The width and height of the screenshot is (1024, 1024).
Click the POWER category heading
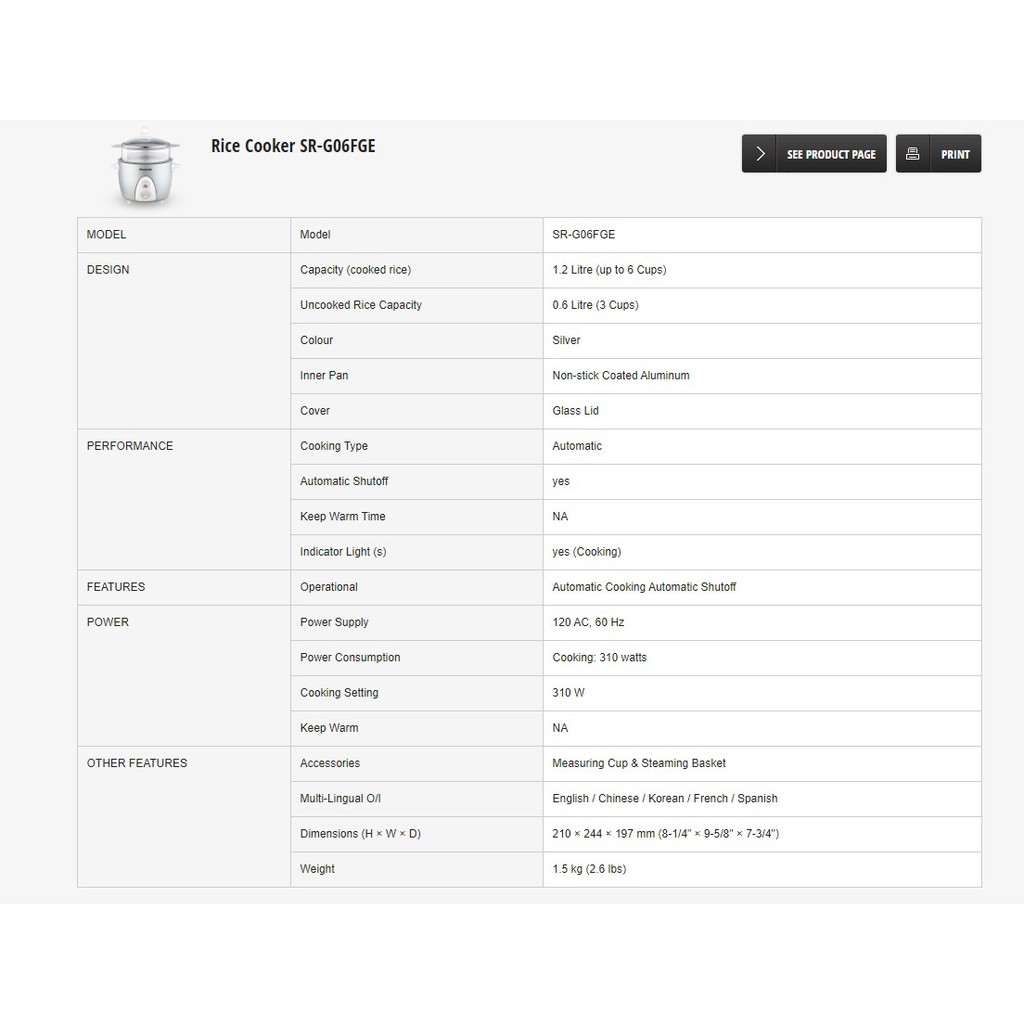108,622
